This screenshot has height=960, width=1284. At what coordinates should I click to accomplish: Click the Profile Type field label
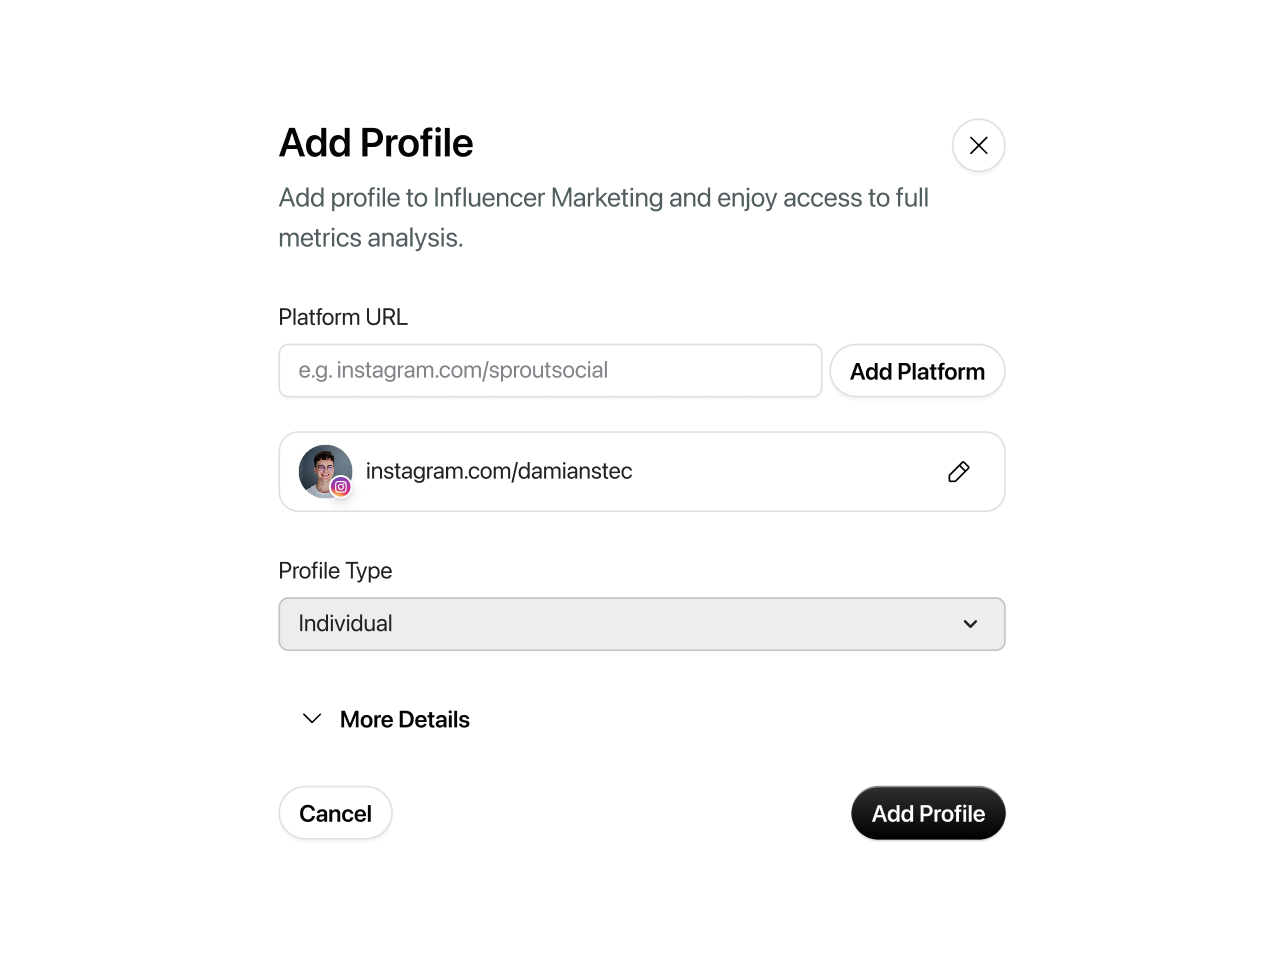335,571
